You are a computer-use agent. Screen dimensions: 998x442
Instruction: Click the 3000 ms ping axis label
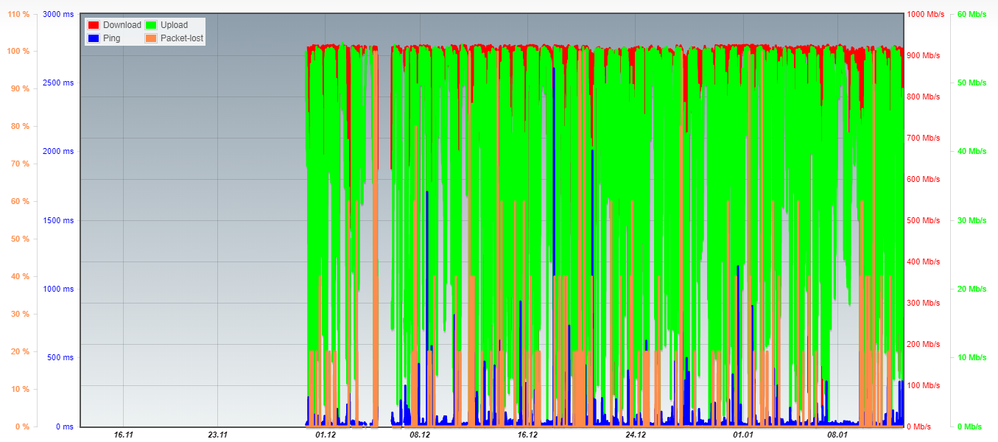(59, 14)
